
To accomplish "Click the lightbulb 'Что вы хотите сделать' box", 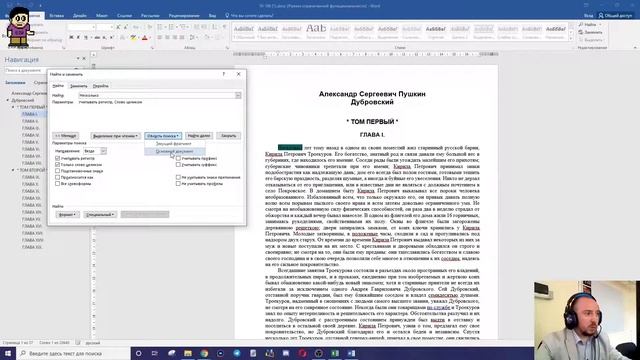I will click(249, 16).
